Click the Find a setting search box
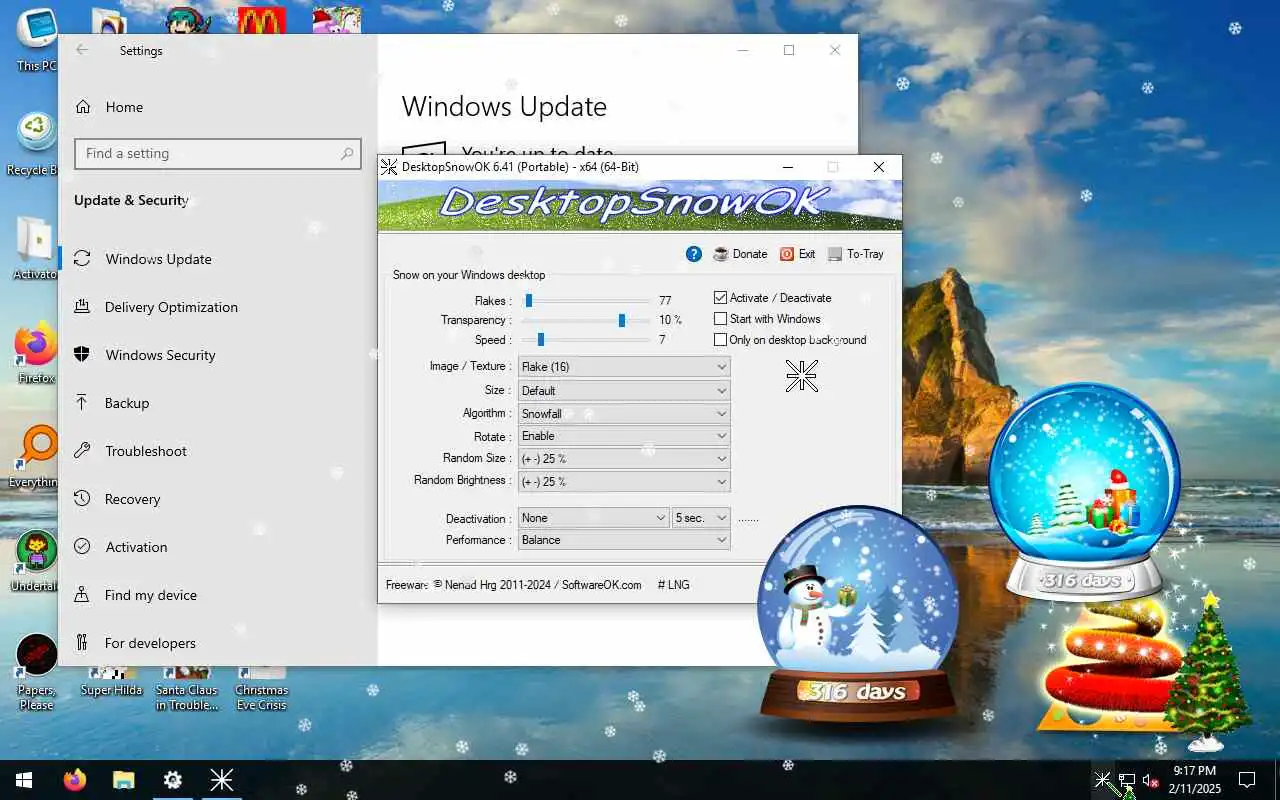The image size is (1280, 800). pos(217,154)
